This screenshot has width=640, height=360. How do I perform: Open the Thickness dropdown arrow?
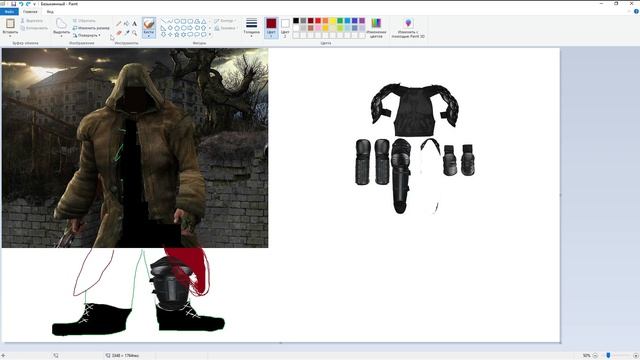[x=251, y=36]
